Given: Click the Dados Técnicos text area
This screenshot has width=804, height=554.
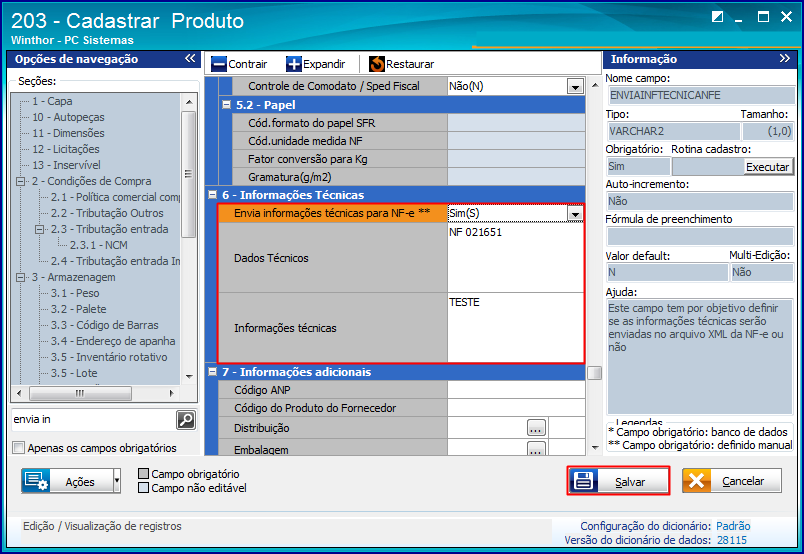Looking at the screenshot, I should click(516, 258).
